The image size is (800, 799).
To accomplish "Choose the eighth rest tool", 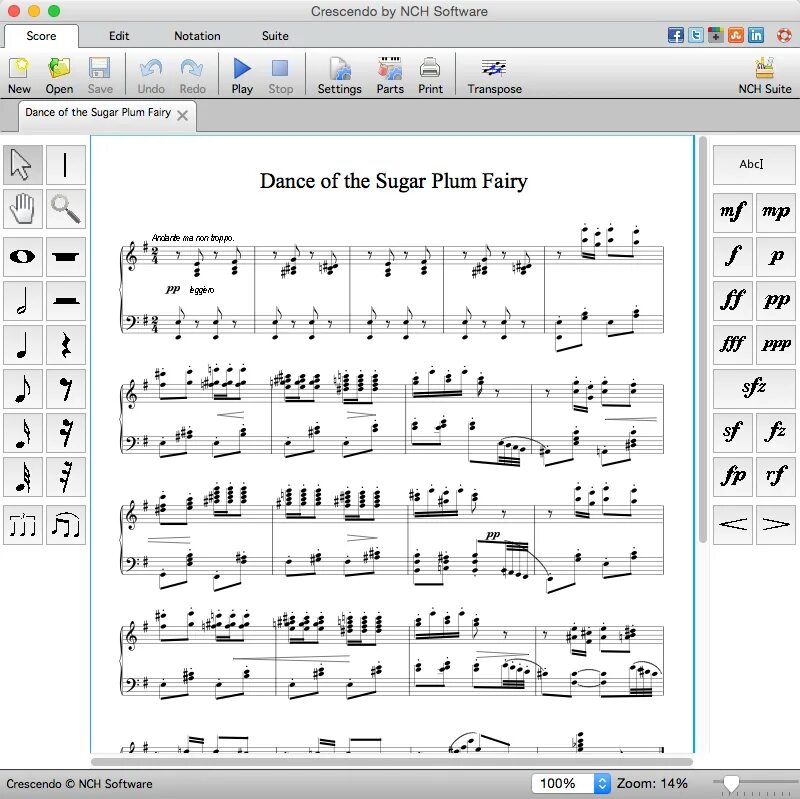I will (x=66, y=389).
